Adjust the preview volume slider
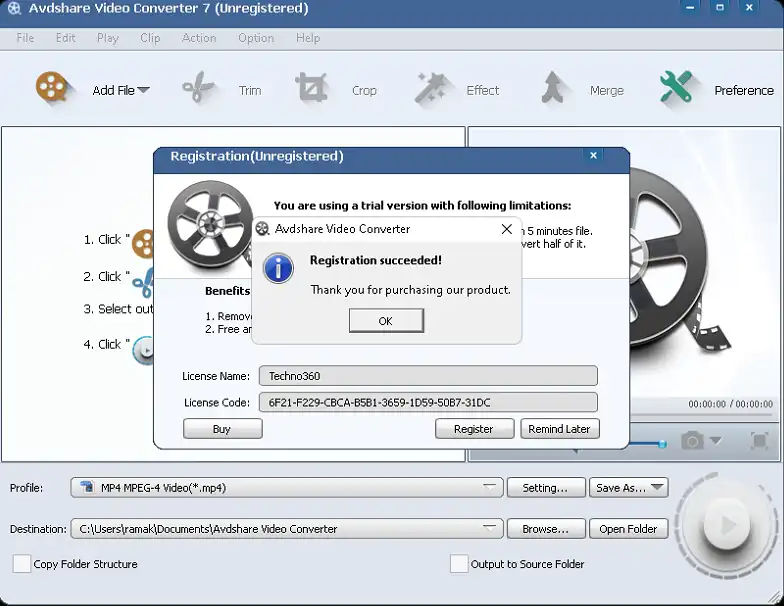 (x=660, y=442)
